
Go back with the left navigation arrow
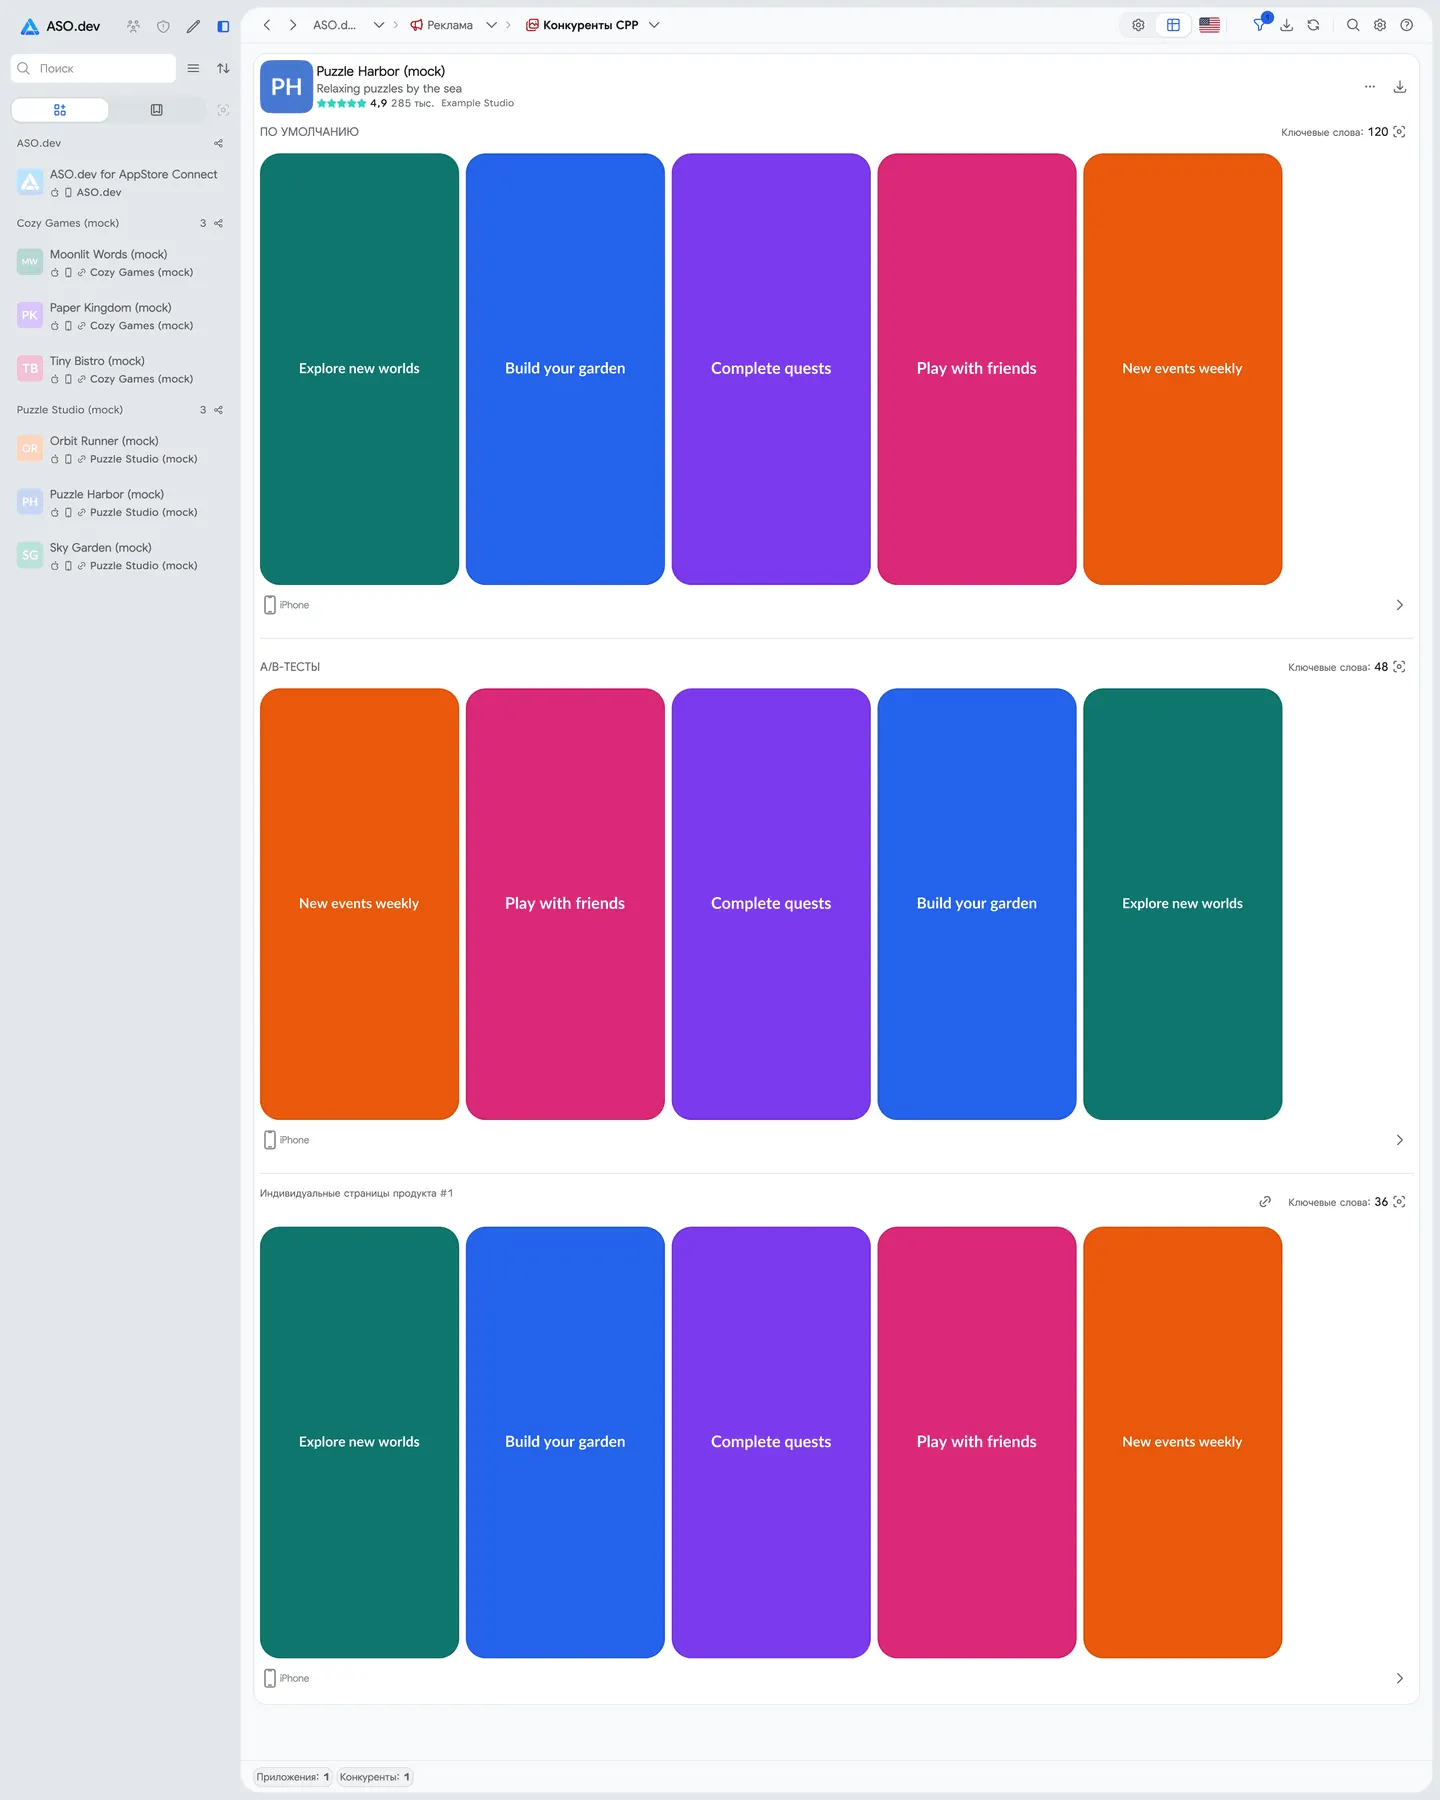coord(267,25)
